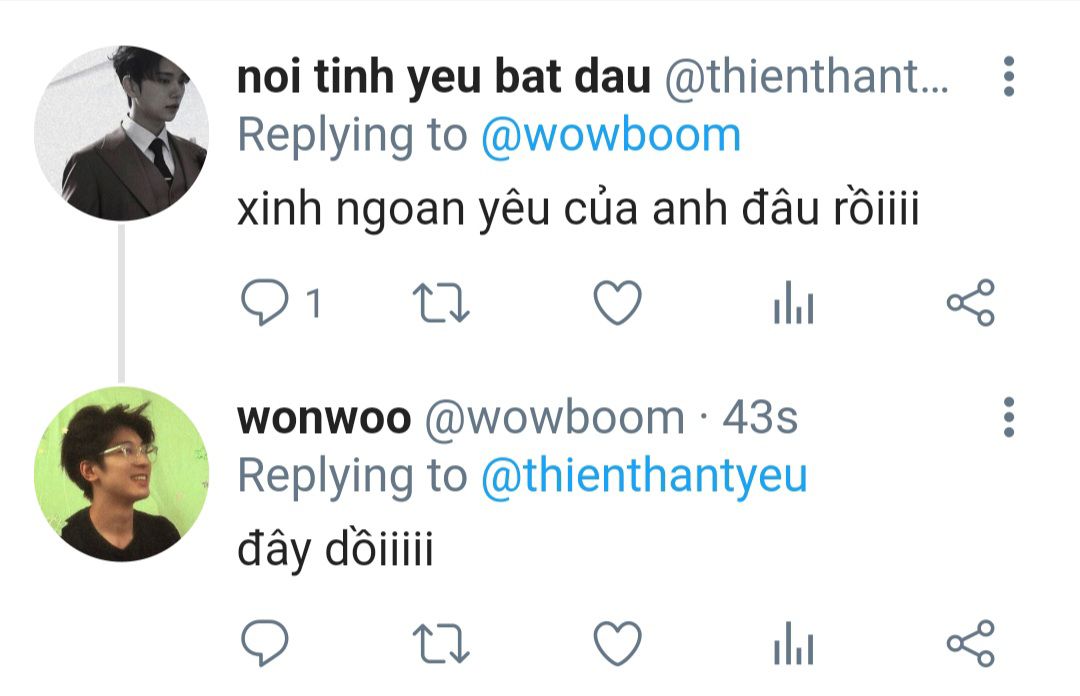Open display name 'noi tinh yeu bat dau'
1080x696 pixels.
tap(444, 76)
